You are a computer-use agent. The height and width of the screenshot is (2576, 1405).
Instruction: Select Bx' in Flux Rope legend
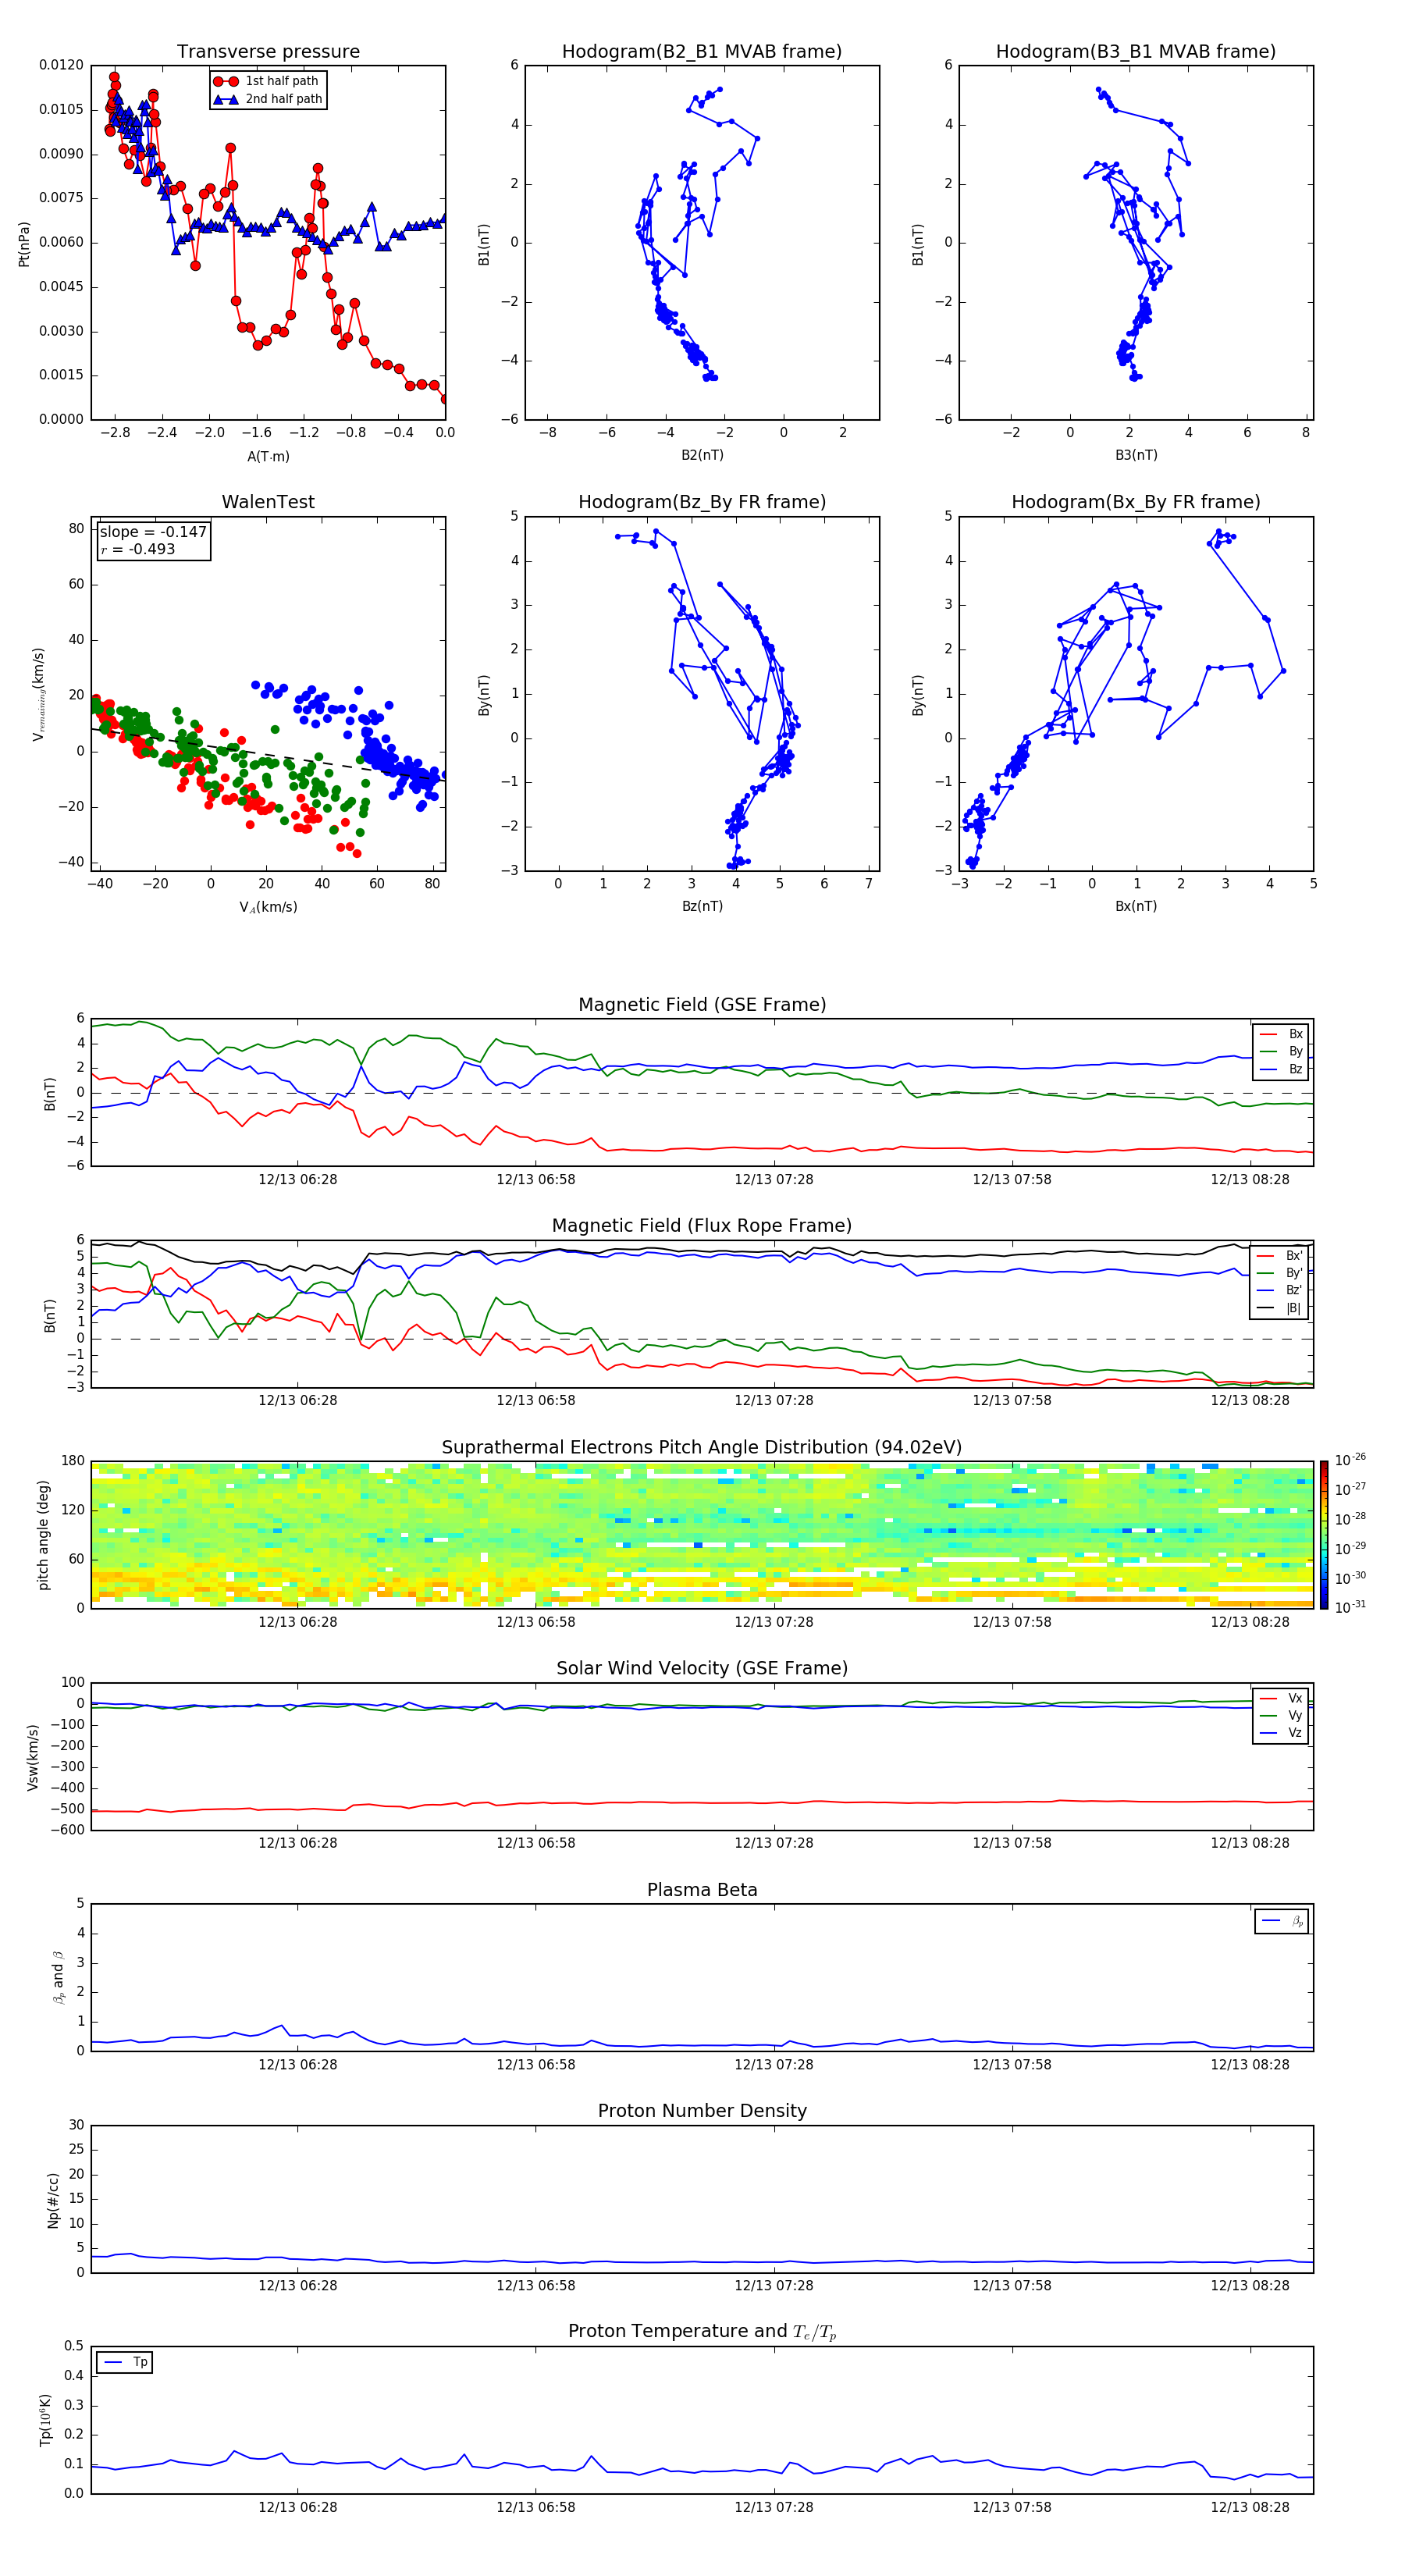click(1280, 1256)
